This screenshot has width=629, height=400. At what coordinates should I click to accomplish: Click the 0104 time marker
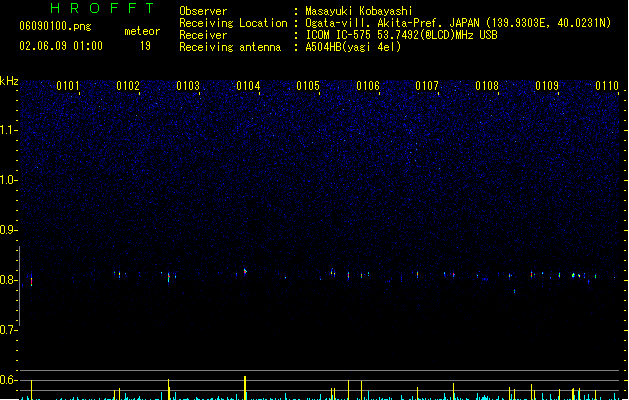coord(248,86)
